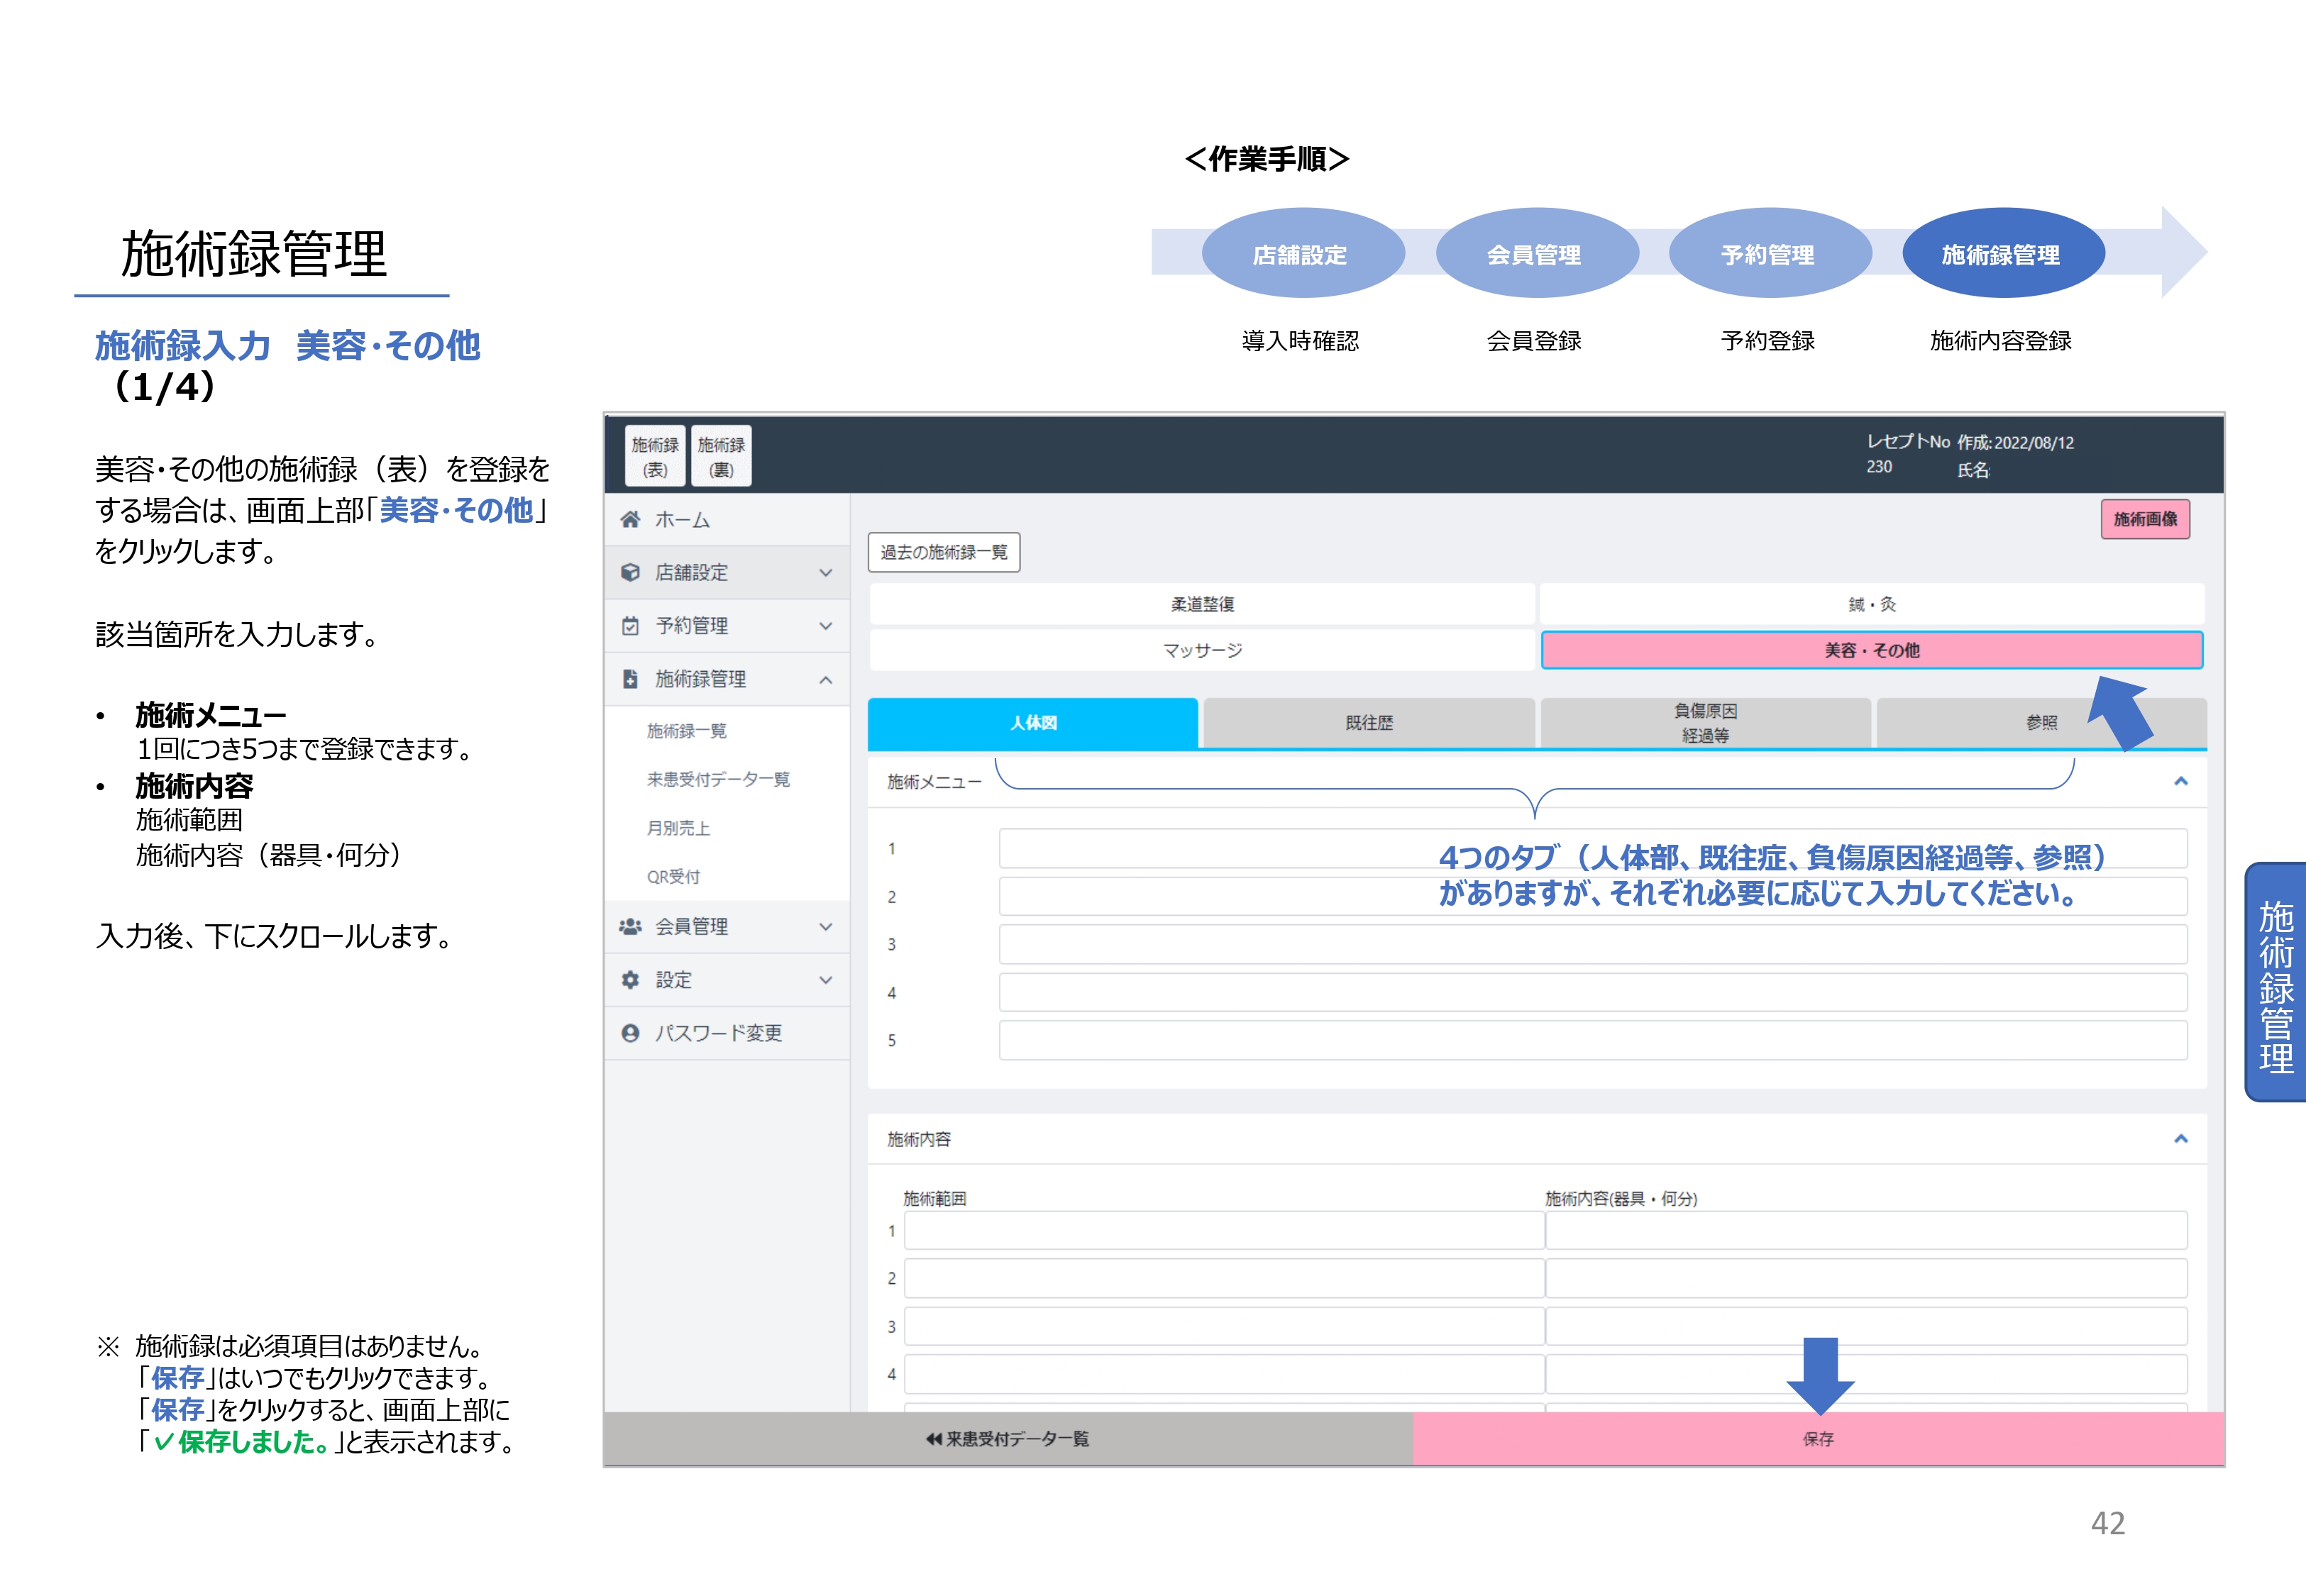Open 過去の施術録一覧 list
The image size is (2306, 1596).
point(943,552)
